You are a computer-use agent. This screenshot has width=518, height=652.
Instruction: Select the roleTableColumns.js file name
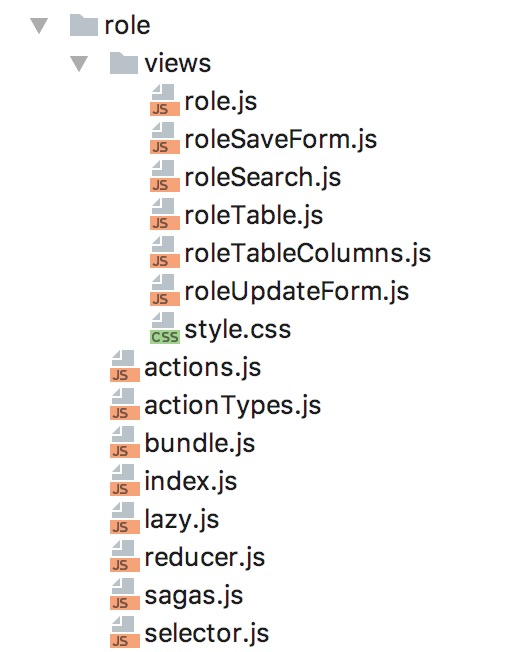point(308,254)
